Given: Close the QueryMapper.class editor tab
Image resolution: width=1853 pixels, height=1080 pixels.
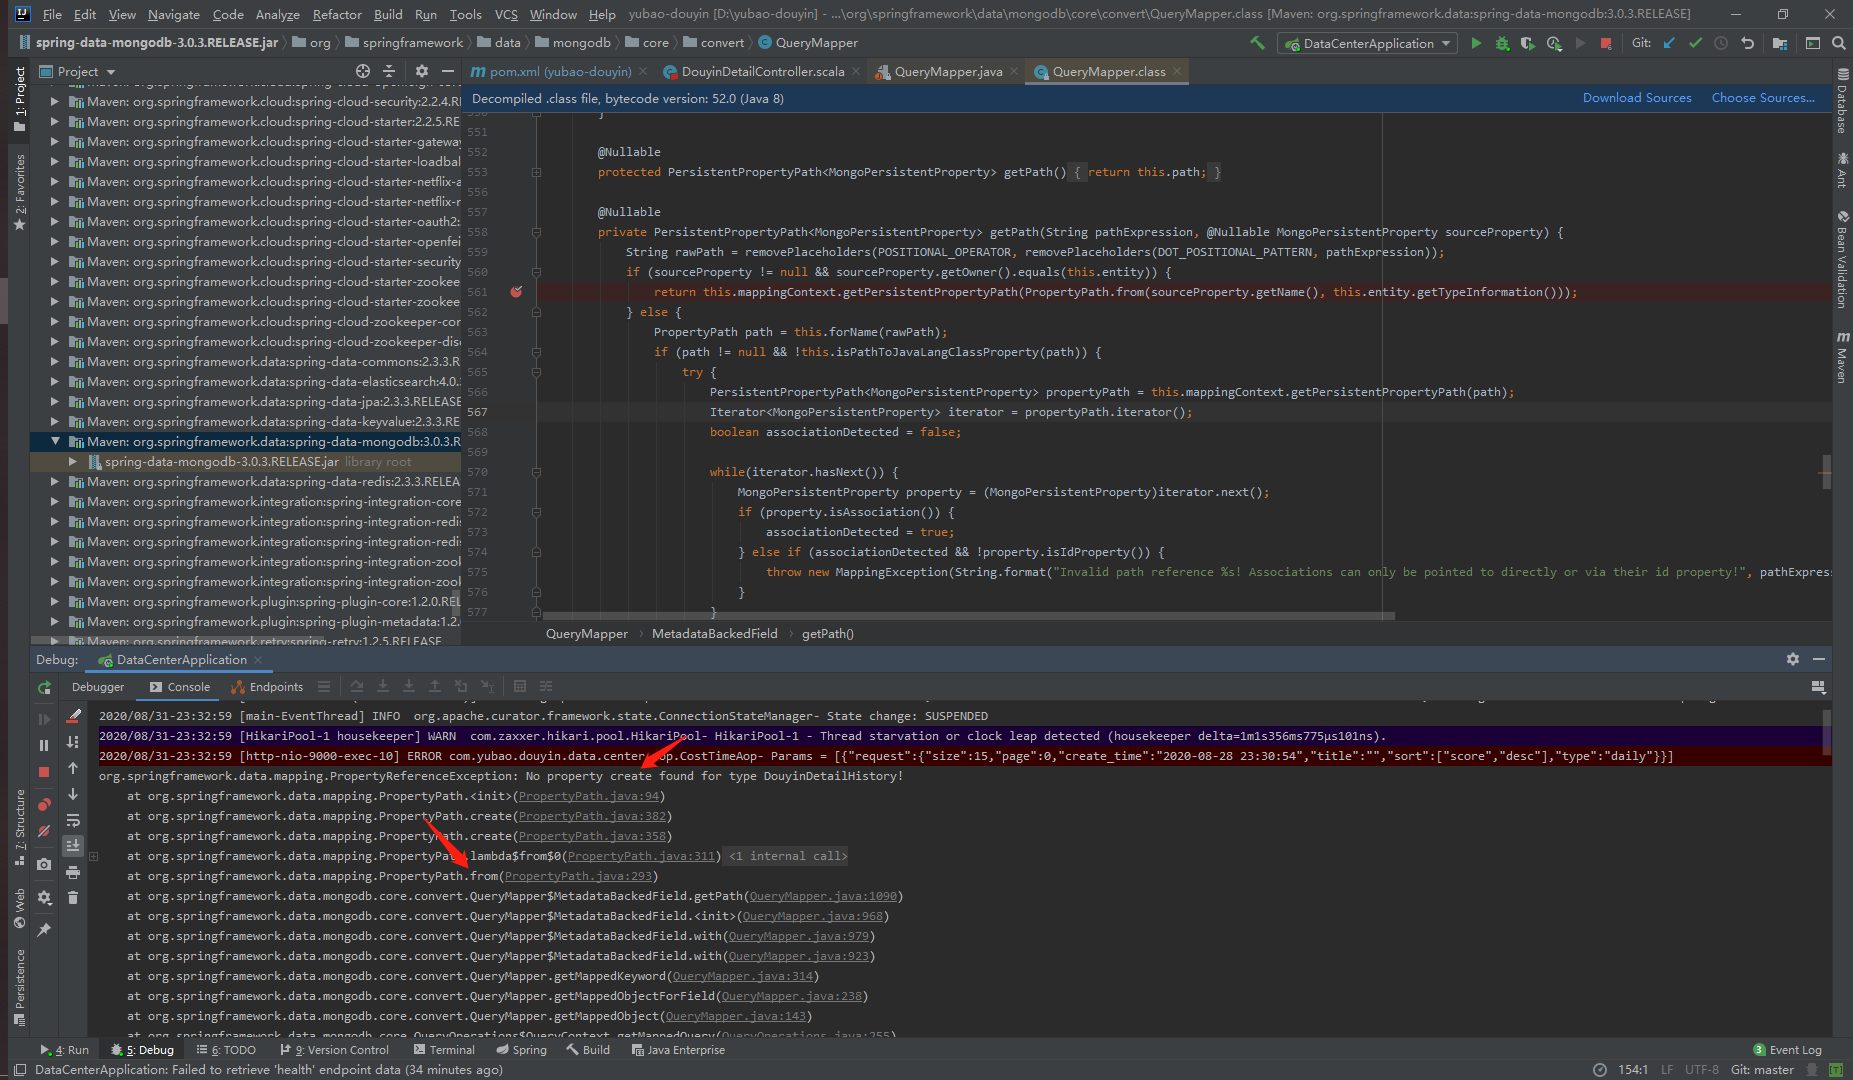Looking at the screenshot, I should pyautogui.click(x=1177, y=71).
